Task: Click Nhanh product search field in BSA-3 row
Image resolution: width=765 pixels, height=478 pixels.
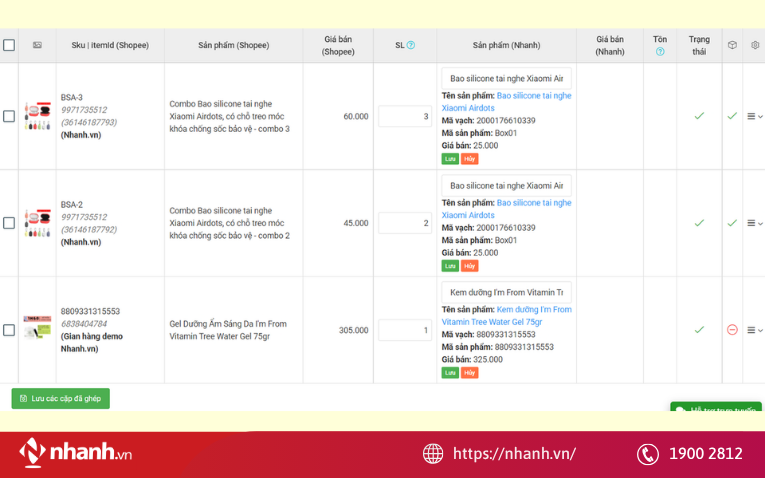Action: pyautogui.click(x=506, y=79)
